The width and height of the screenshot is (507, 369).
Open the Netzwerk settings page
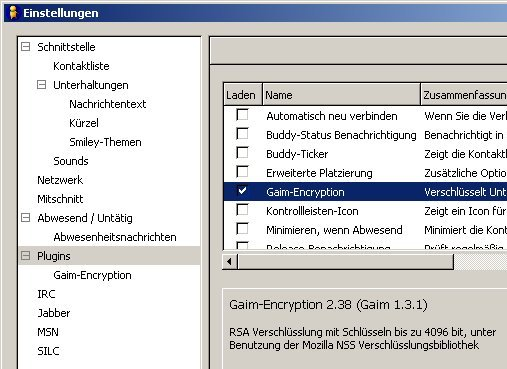pyautogui.click(x=60, y=180)
